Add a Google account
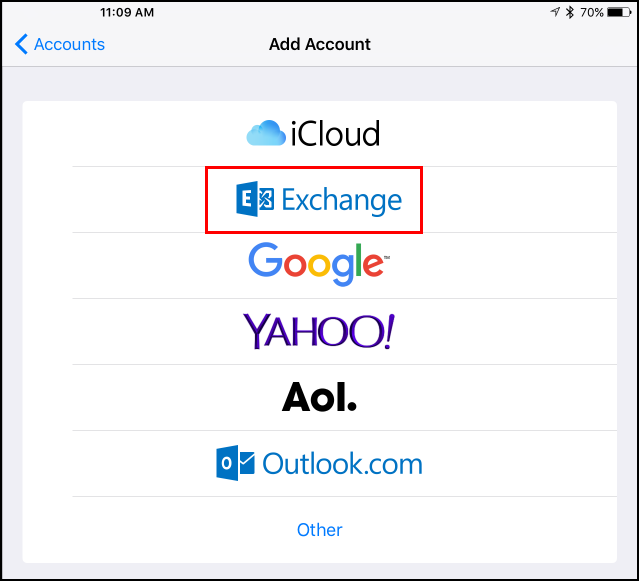This screenshot has width=639, height=581. click(319, 264)
